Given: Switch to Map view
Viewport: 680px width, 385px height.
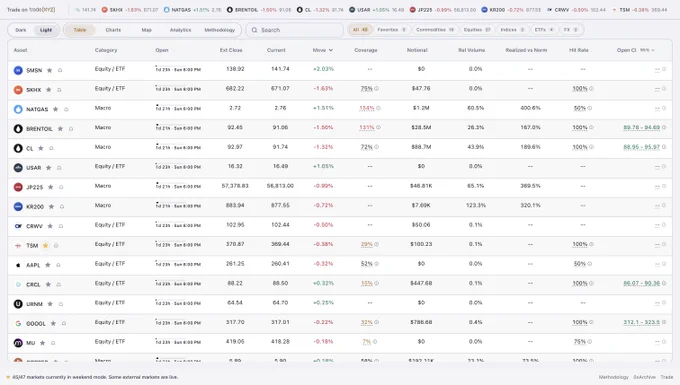Looking at the screenshot, I should click(147, 30).
